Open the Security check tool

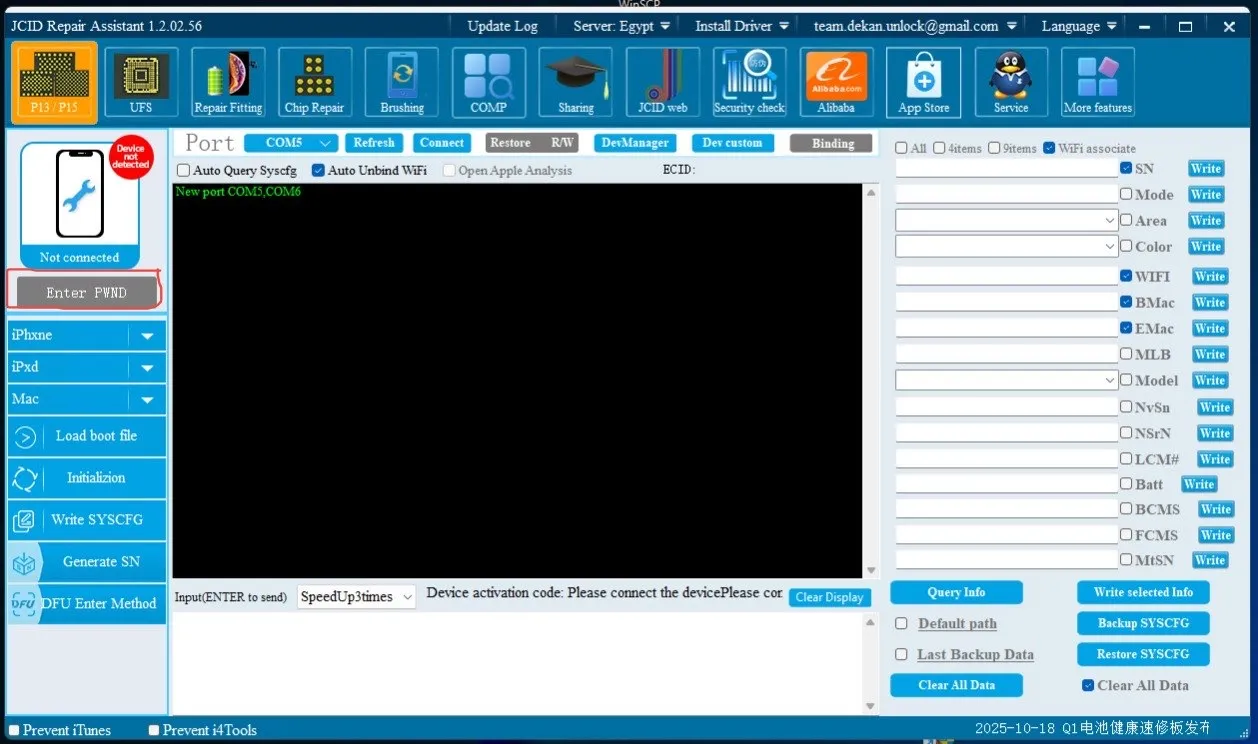coord(749,82)
